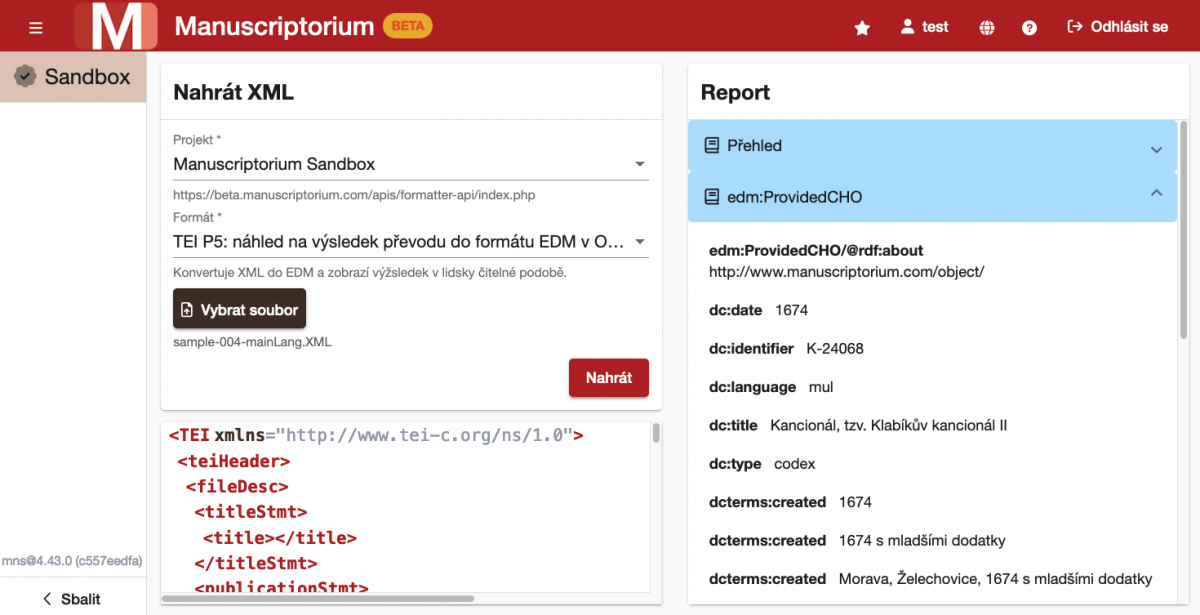Click the file name sample-004-mainLang.XML

point(252,342)
